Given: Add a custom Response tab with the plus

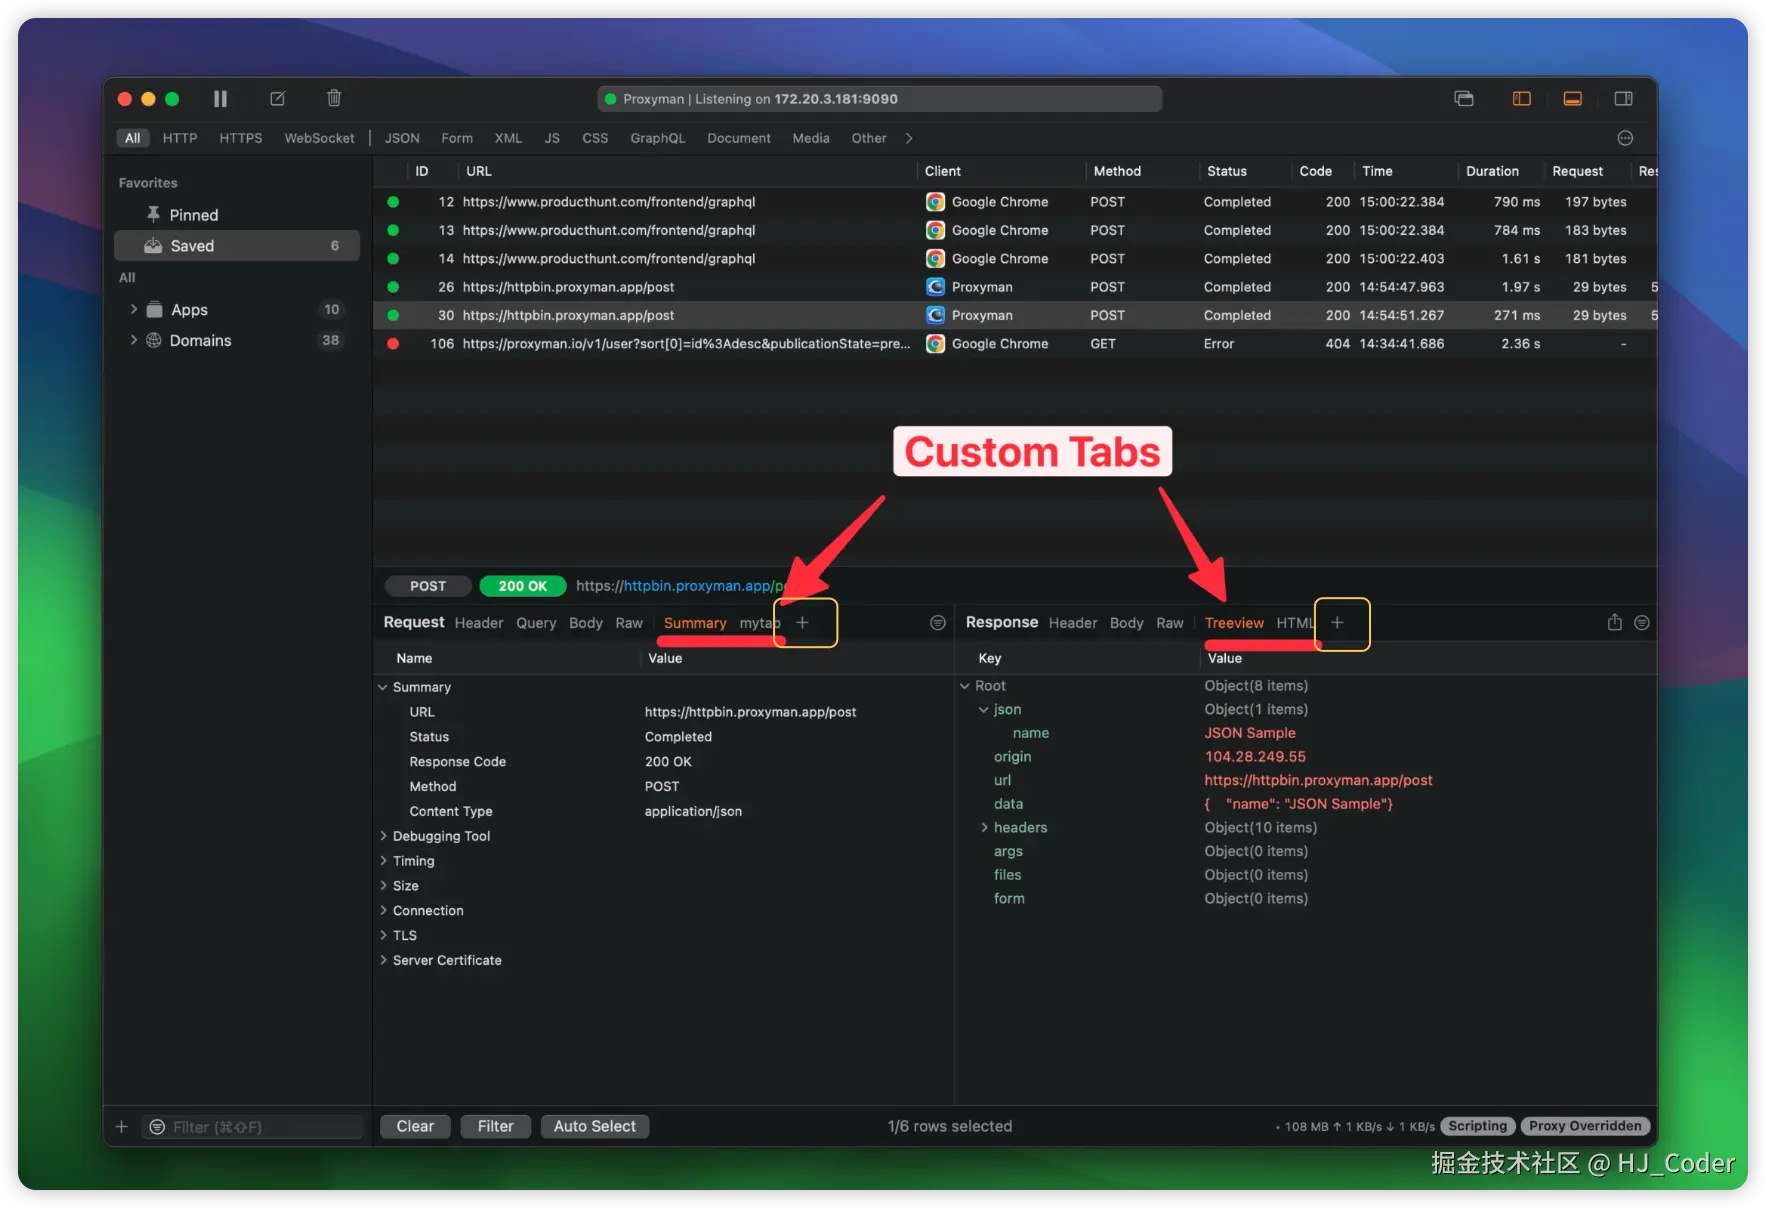Looking at the screenshot, I should point(1337,622).
